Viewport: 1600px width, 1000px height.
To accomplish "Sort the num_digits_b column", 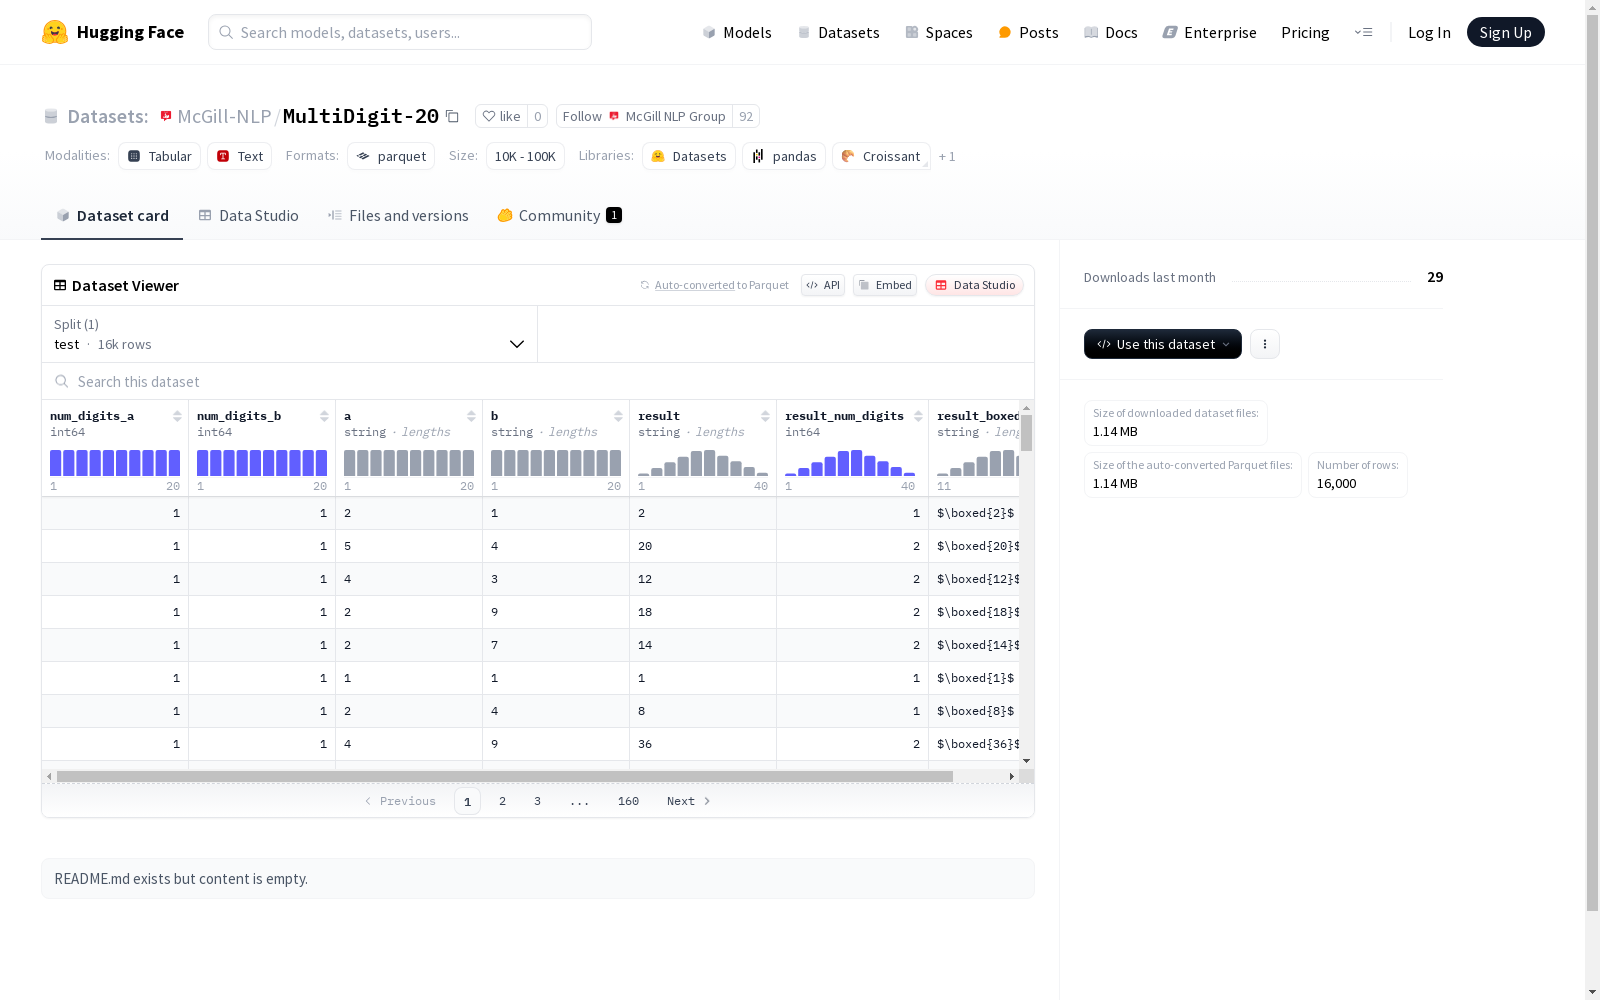I will 324,416.
